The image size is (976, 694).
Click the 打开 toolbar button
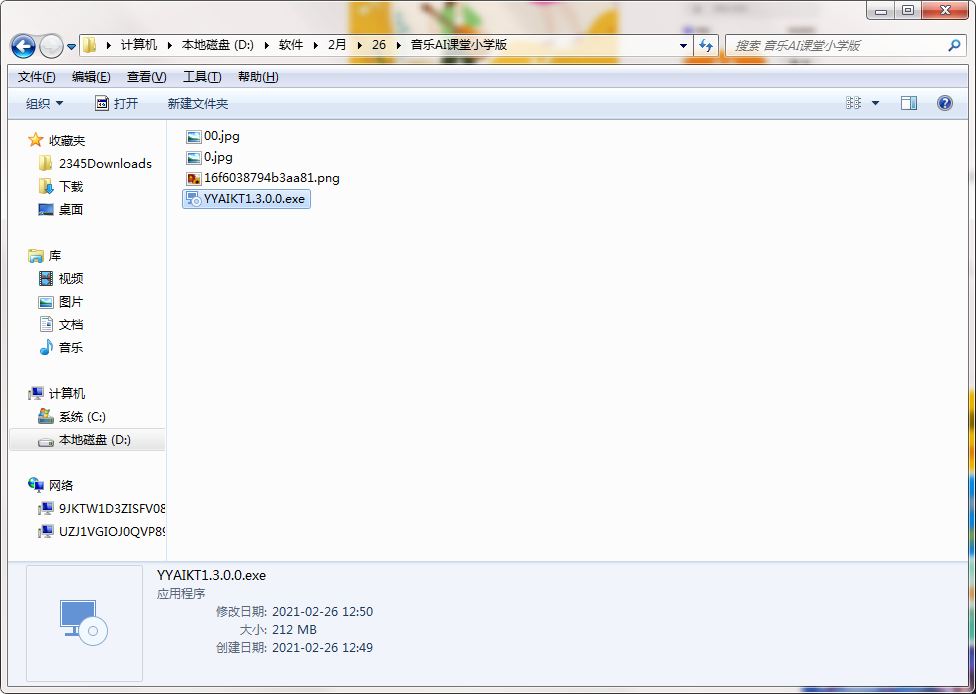click(x=116, y=103)
